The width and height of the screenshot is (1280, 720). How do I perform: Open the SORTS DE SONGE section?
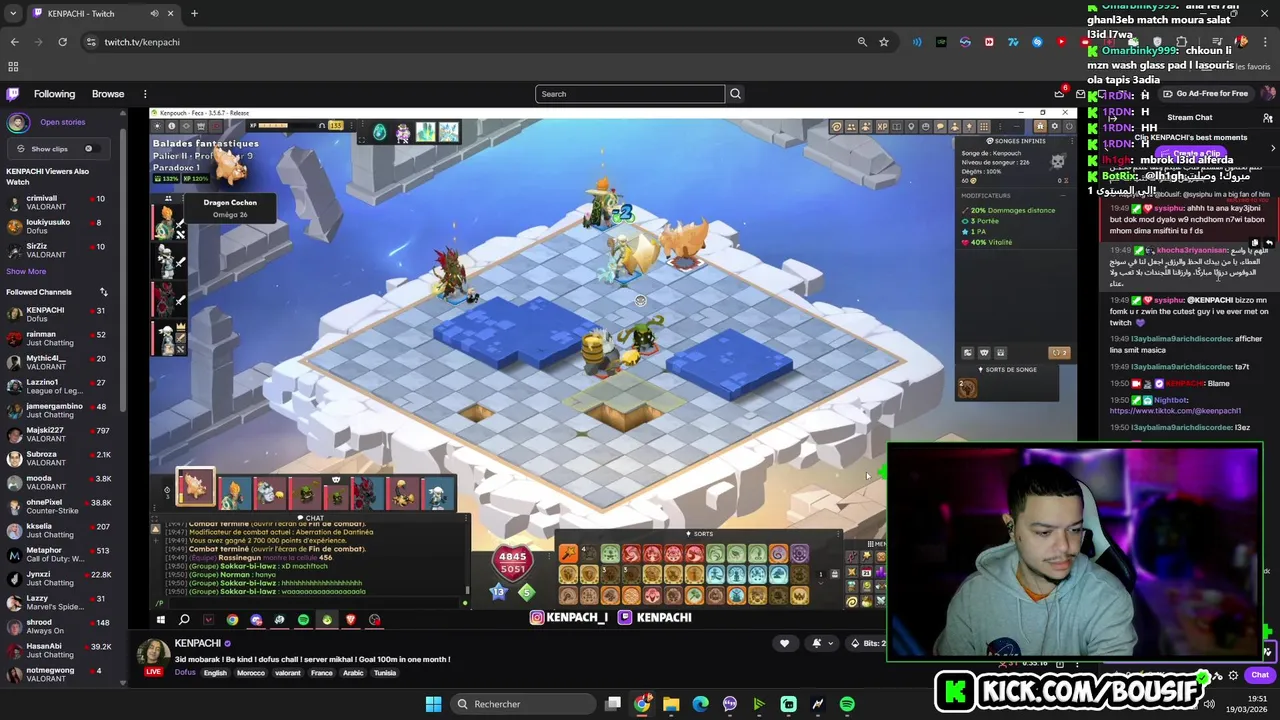tap(1009, 369)
